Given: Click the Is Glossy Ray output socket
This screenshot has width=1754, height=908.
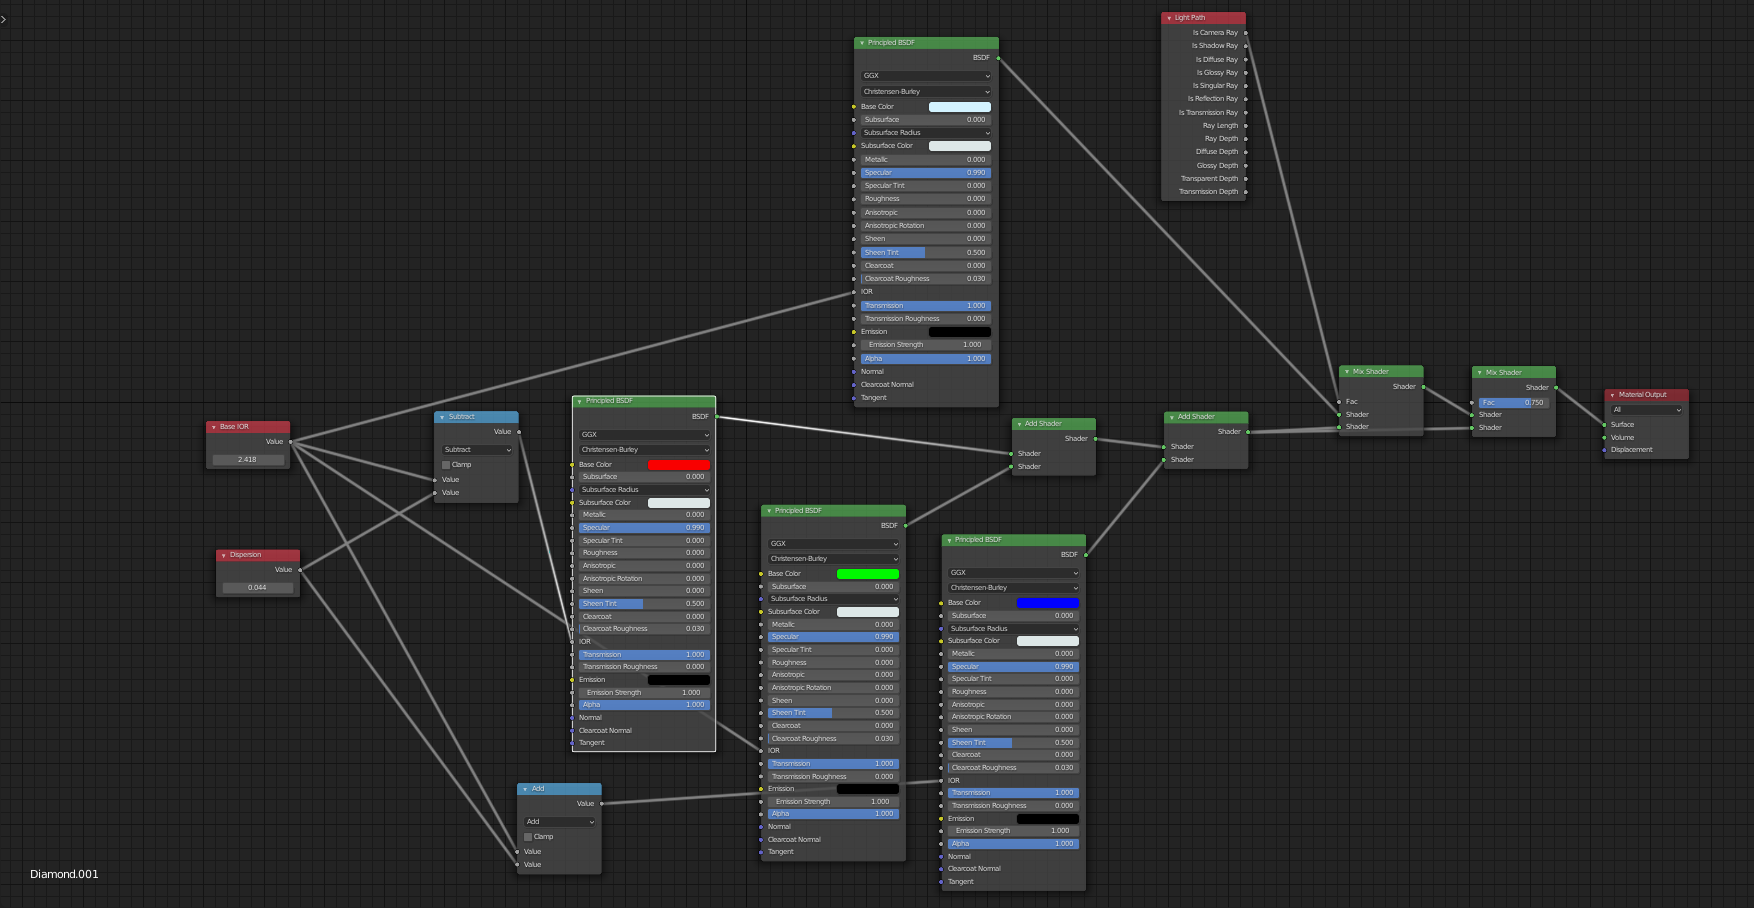Looking at the screenshot, I should 1245,73.
